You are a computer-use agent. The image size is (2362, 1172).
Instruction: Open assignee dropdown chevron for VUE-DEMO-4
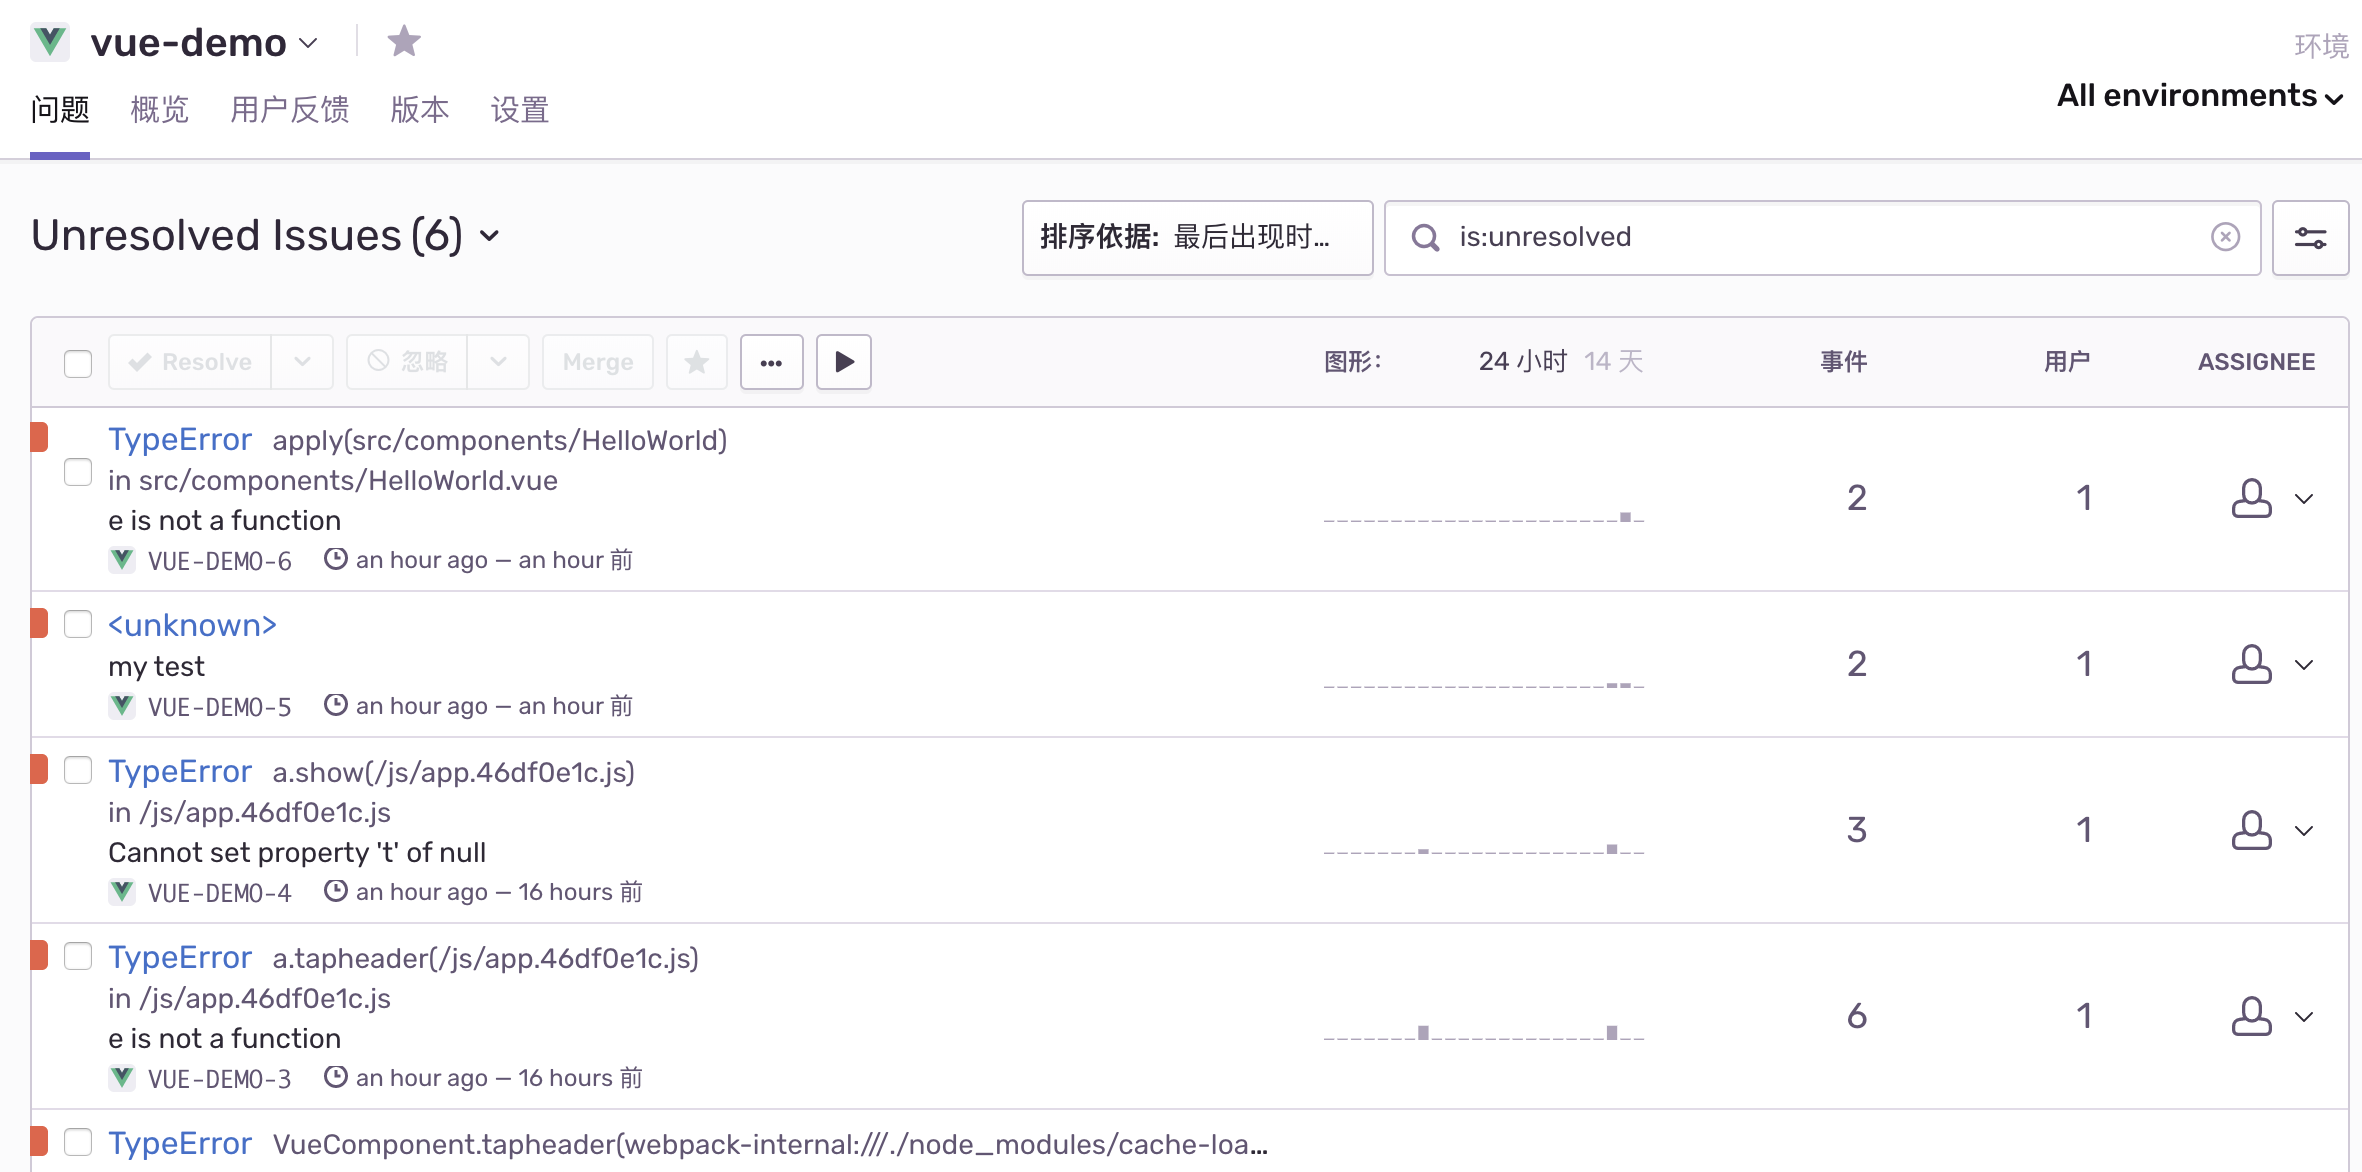2305,831
